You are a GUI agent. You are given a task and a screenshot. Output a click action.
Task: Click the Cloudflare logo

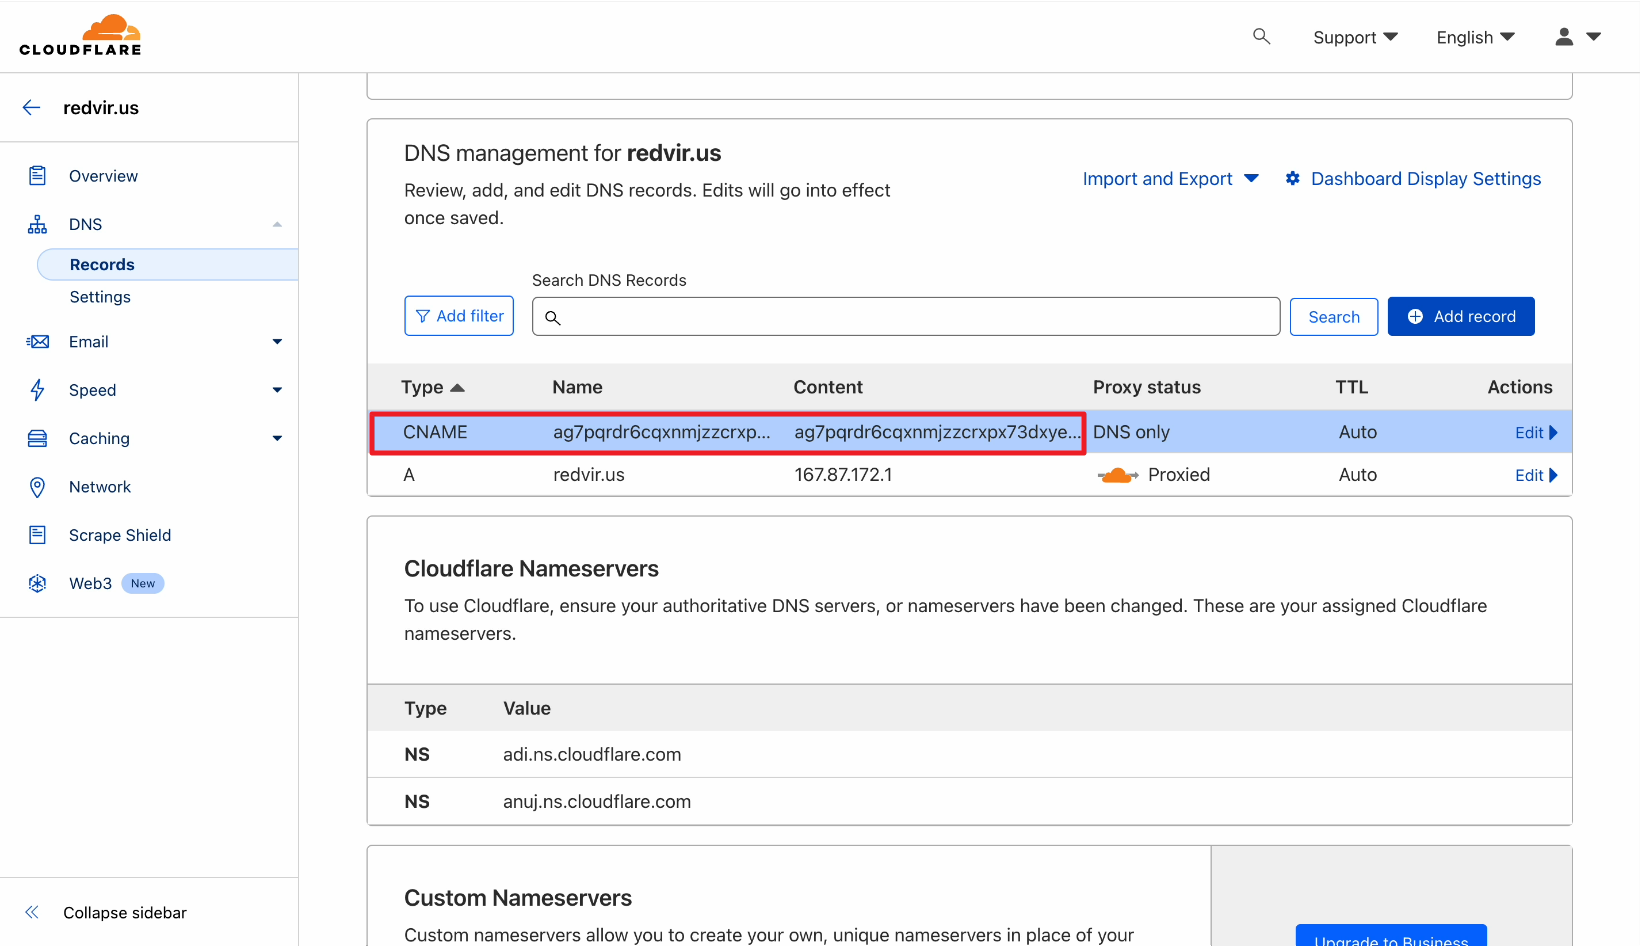point(80,36)
